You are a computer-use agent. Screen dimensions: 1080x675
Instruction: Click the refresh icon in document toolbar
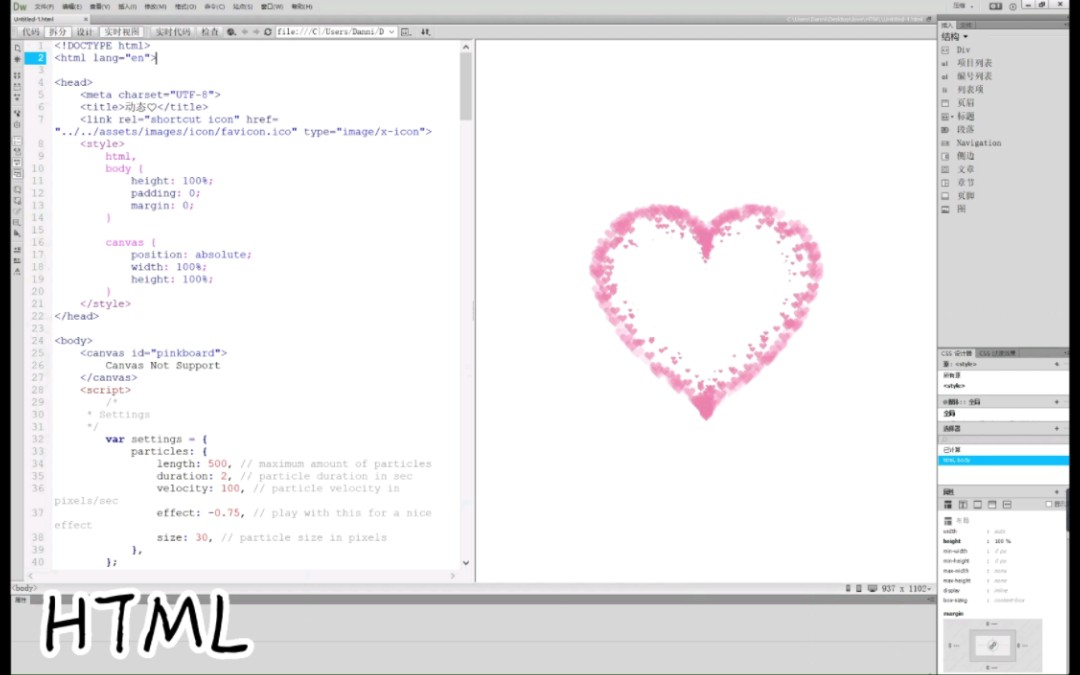coord(268,32)
